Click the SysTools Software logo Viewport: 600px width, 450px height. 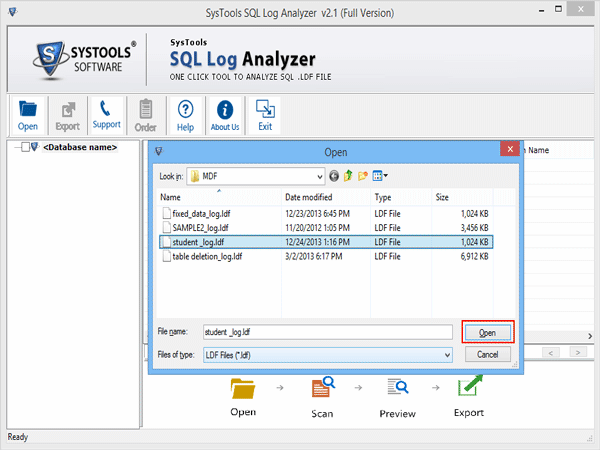pyautogui.click(x=83, y=60)
